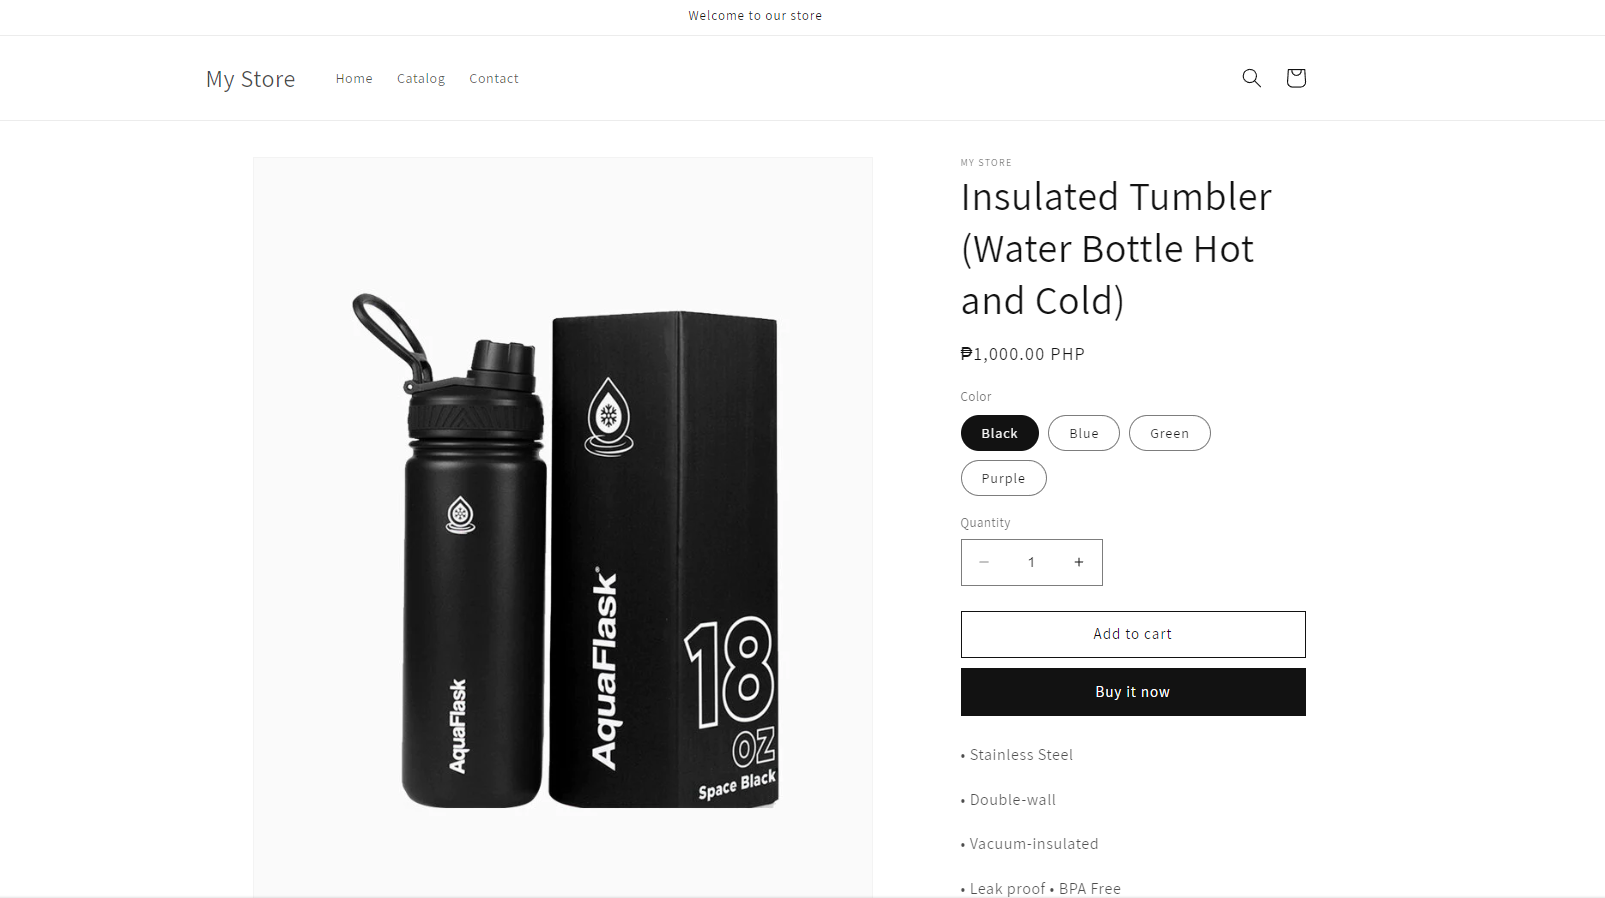1605x898 pixels.
Task: Click the Insulated Tumbler product title
Action: (1116, 249)
